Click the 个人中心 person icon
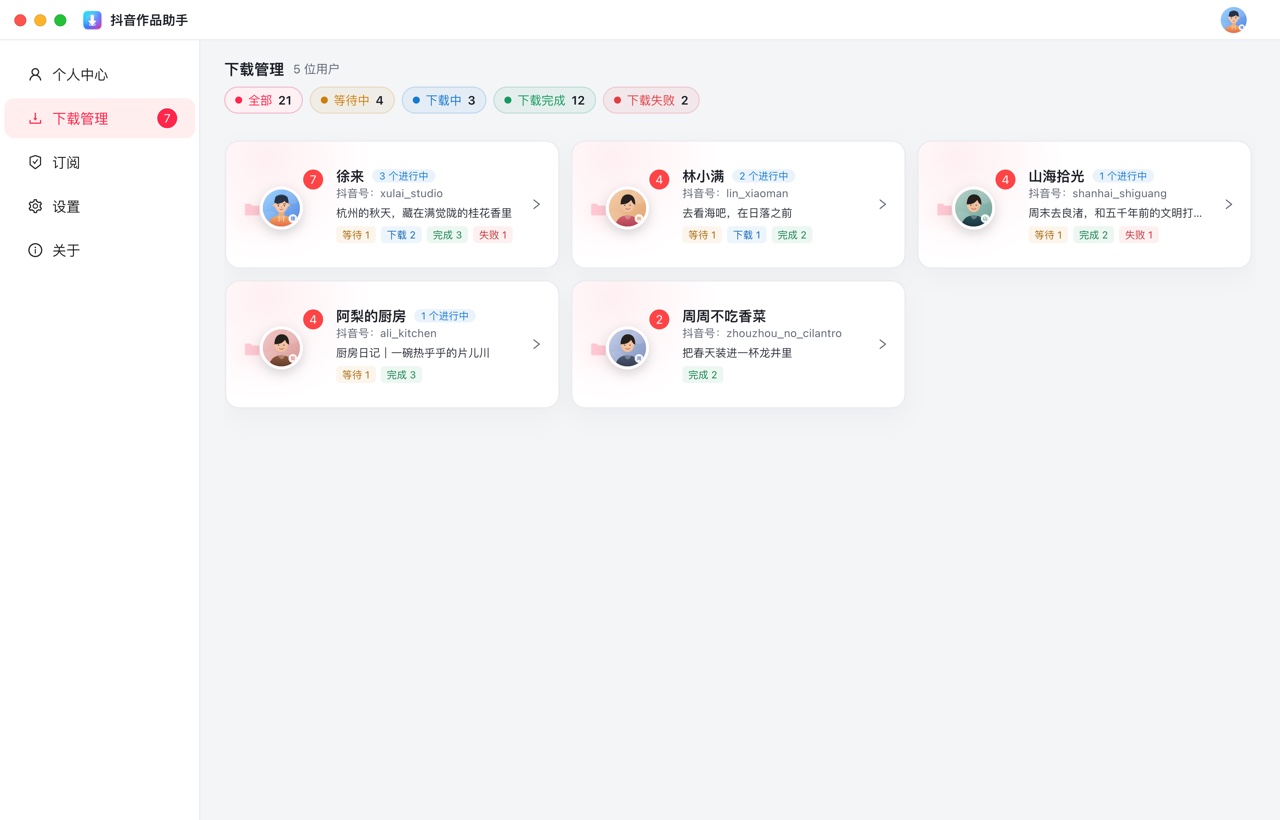 [35, 74]
